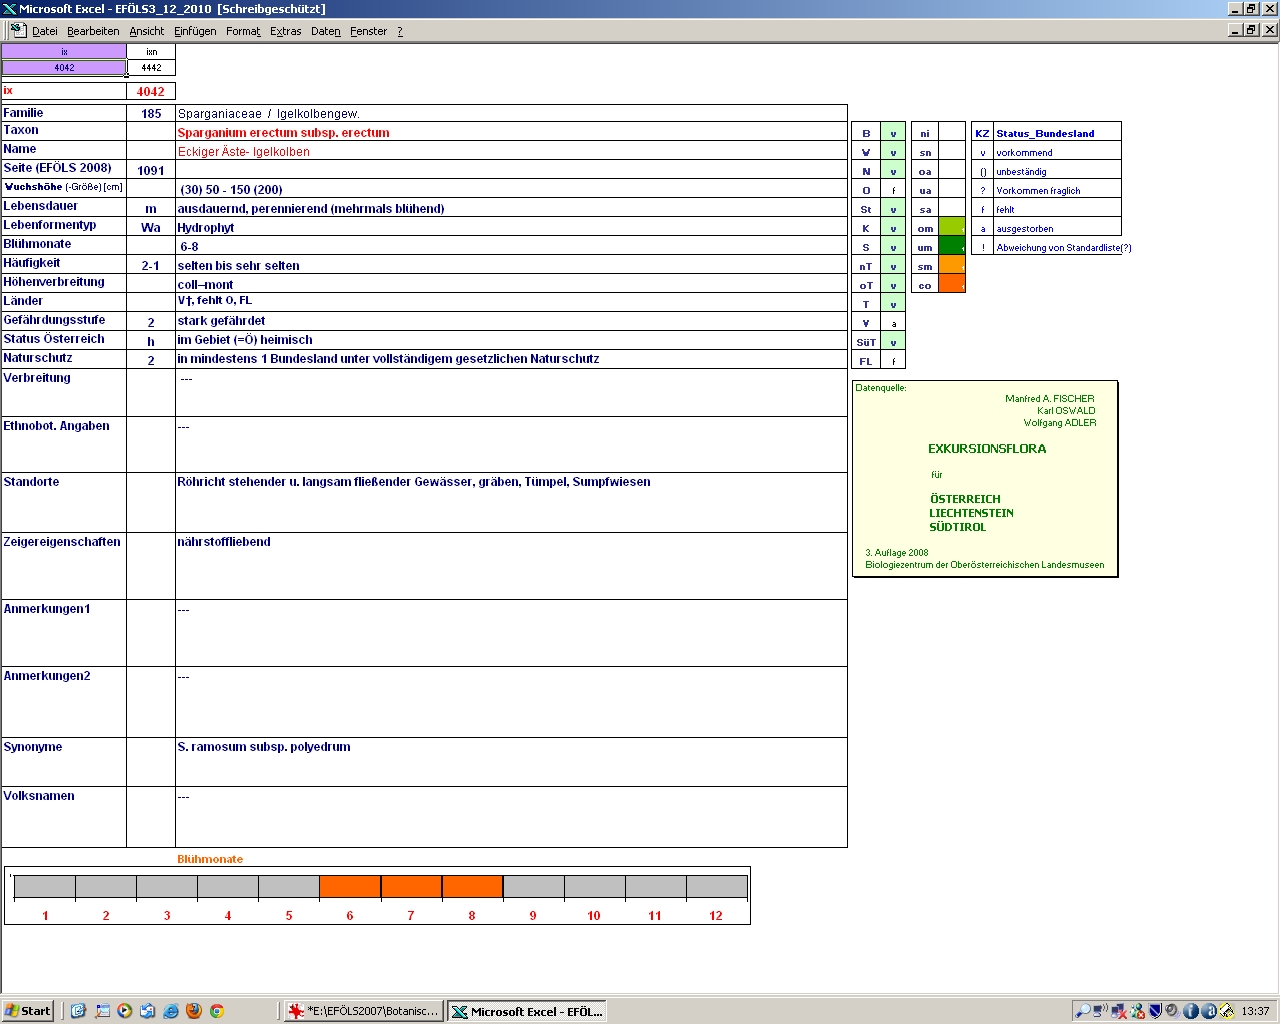Switch to the EFÖLS2007 Botanisc taskbar window
This screenshot has height=1024, width=1280.
(x=362, y=1011)
